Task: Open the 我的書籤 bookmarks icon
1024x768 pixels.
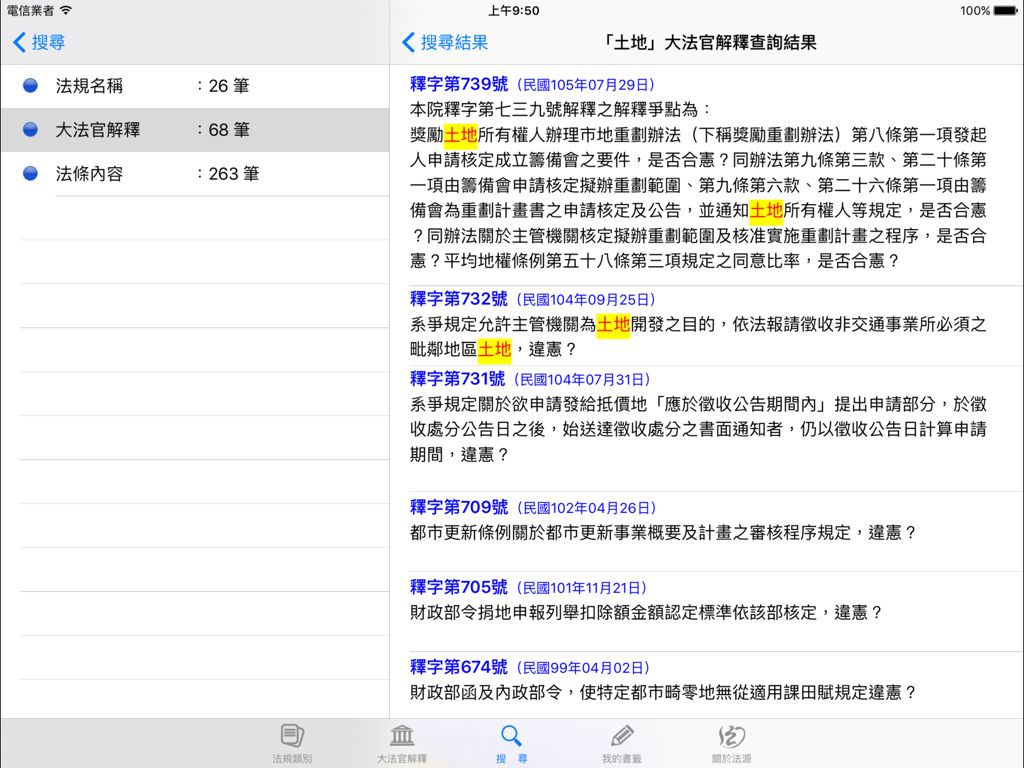Action: [x=622, y=734]
